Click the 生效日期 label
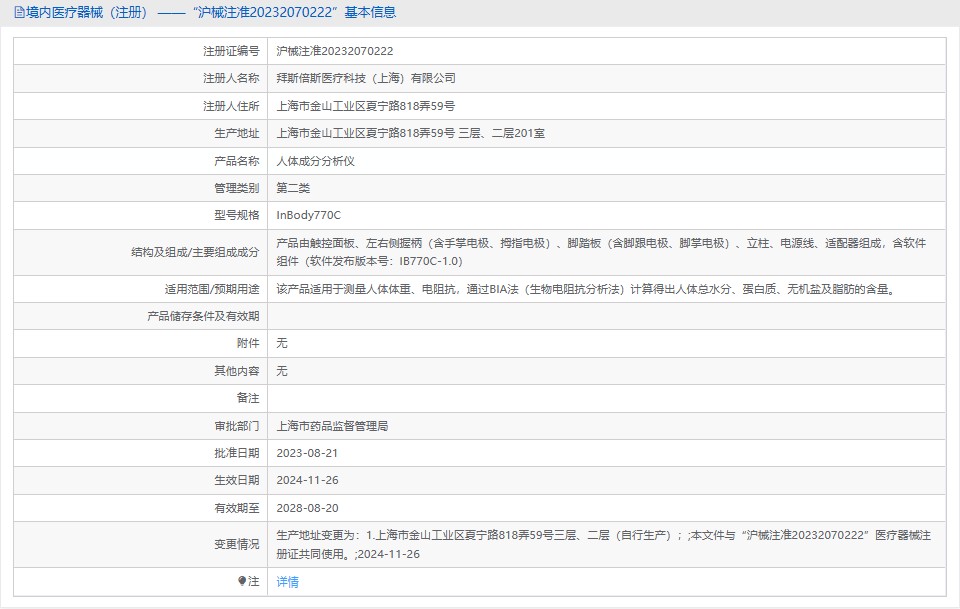Viewport: 960px width, 609px height. tap(236, 480)
